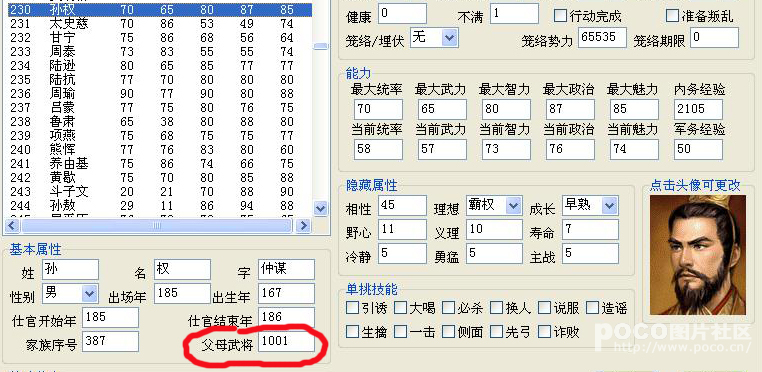Click the 寿命 field showing 7
Viewport: 762px width, 372px height.
pyautogui.click(x=590, y=230)
